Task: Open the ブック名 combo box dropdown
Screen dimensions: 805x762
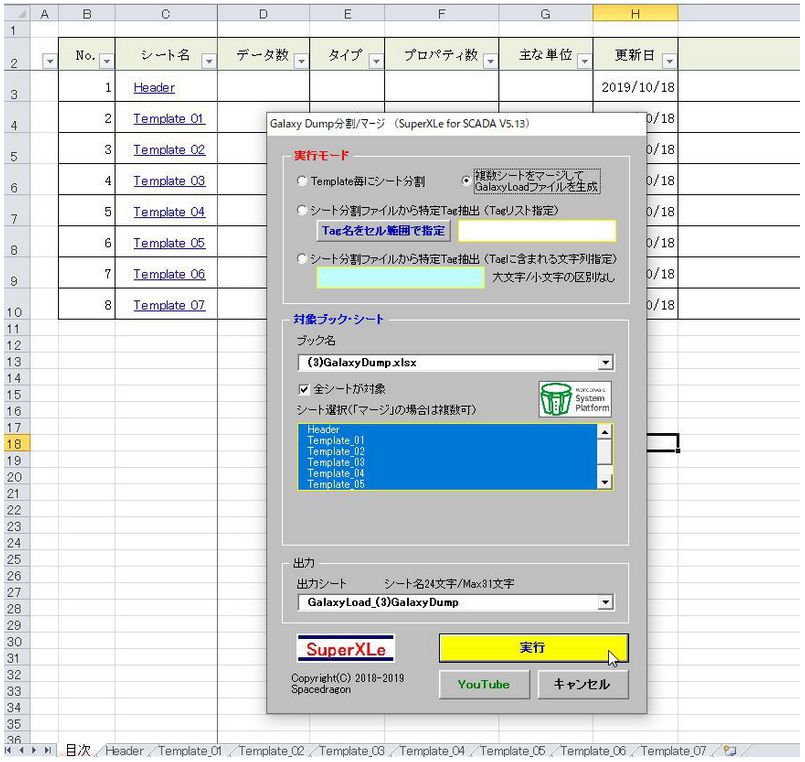Action: (606, 363)
